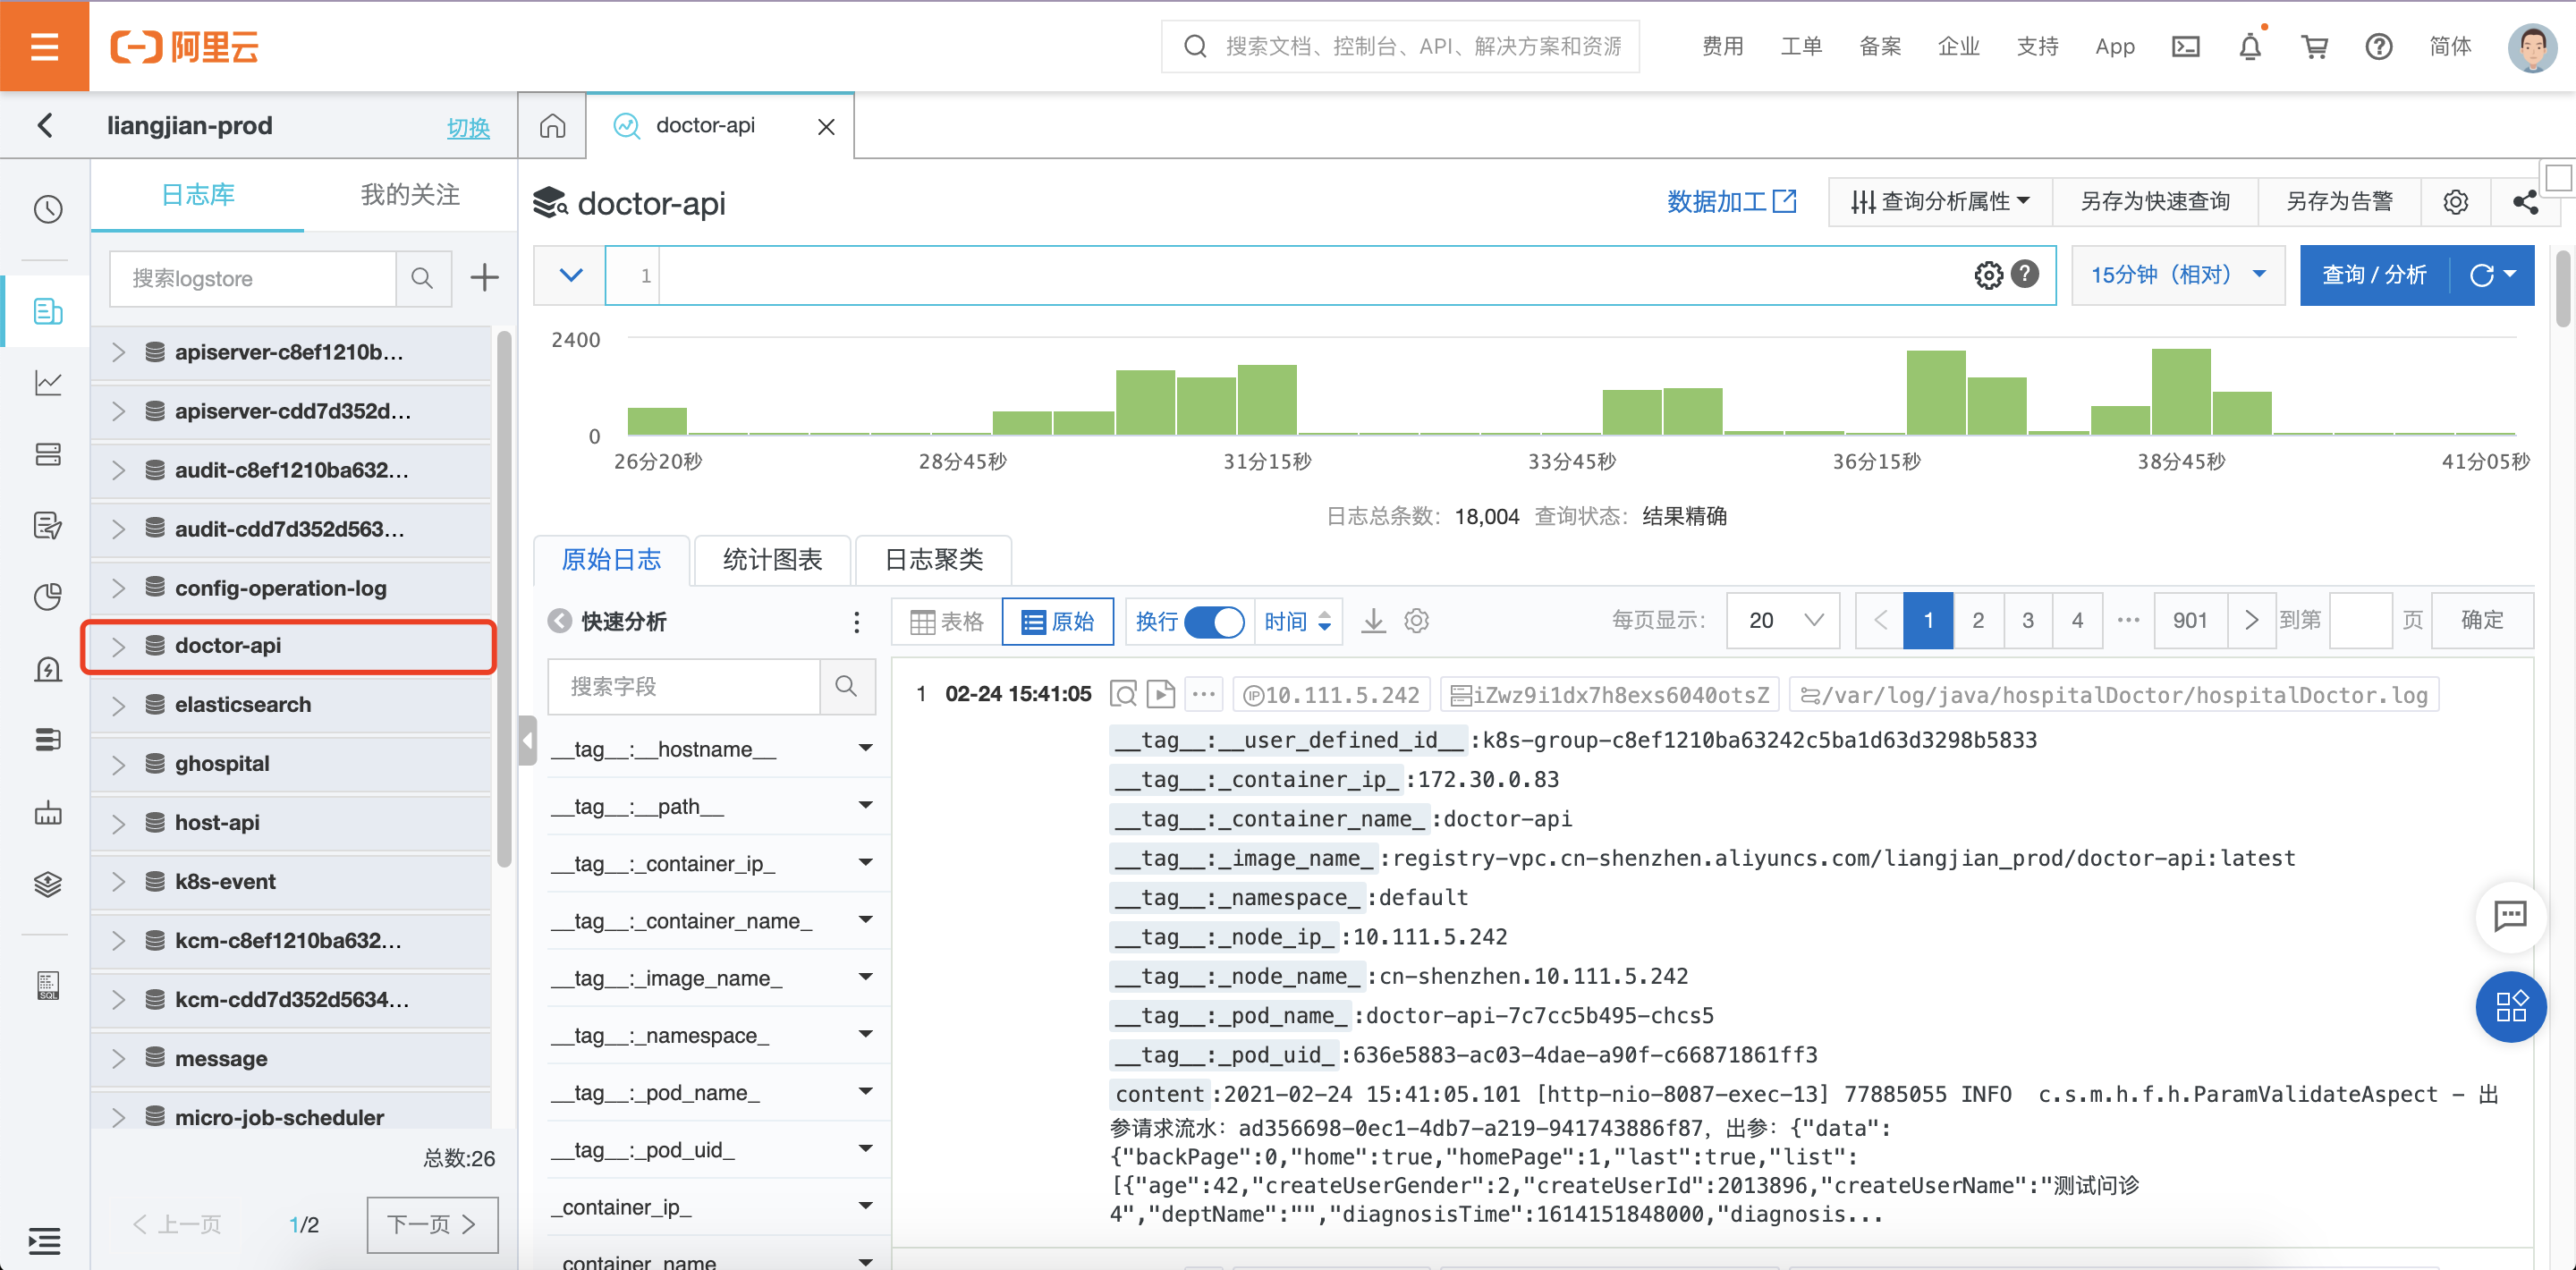The image size is (2576, 1270).
Task: Add a logstore with the plus icon
Action: pyautogui.click(x=484, y=277)
